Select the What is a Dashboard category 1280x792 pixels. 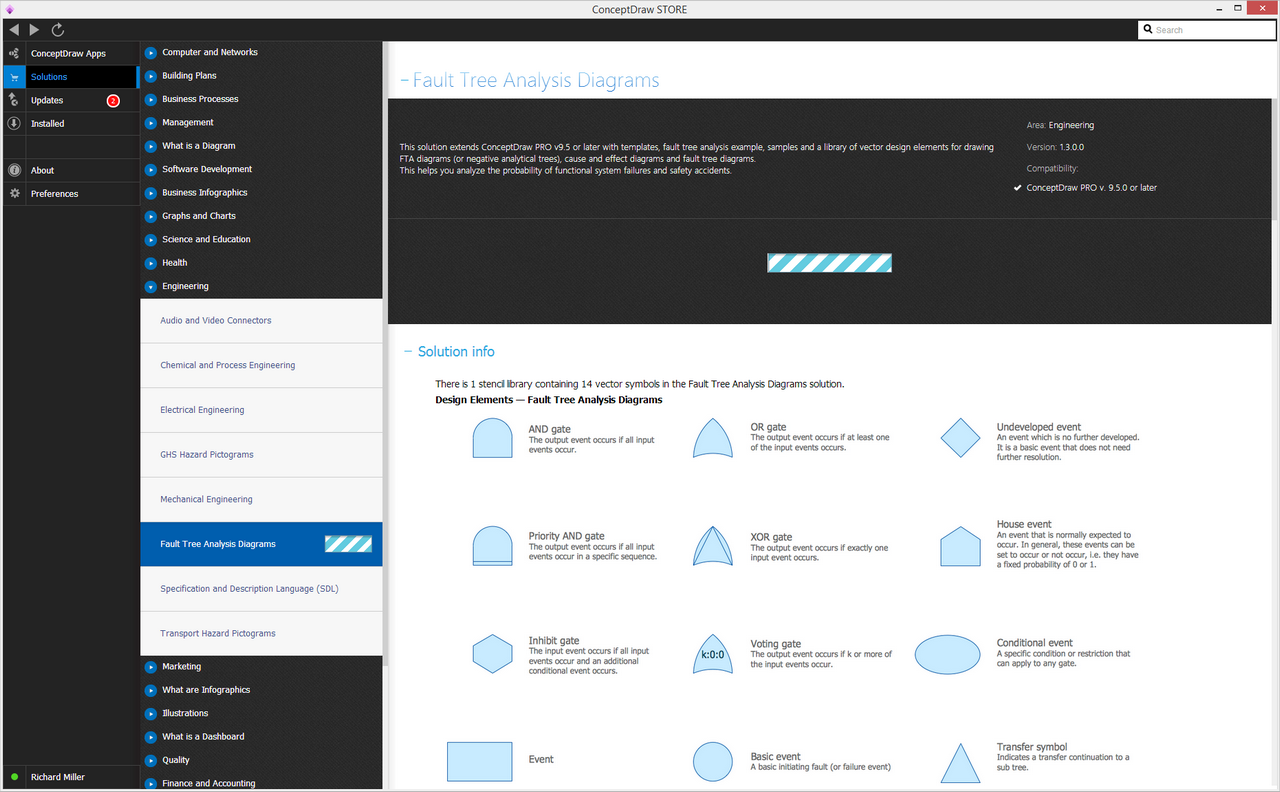point(203,737)
